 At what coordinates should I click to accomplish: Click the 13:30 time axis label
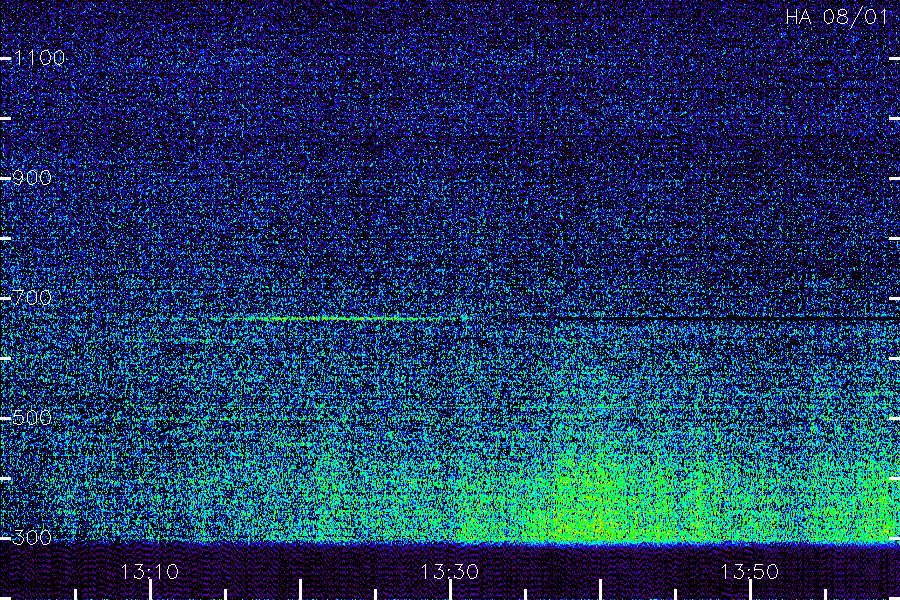pos(449,572)
